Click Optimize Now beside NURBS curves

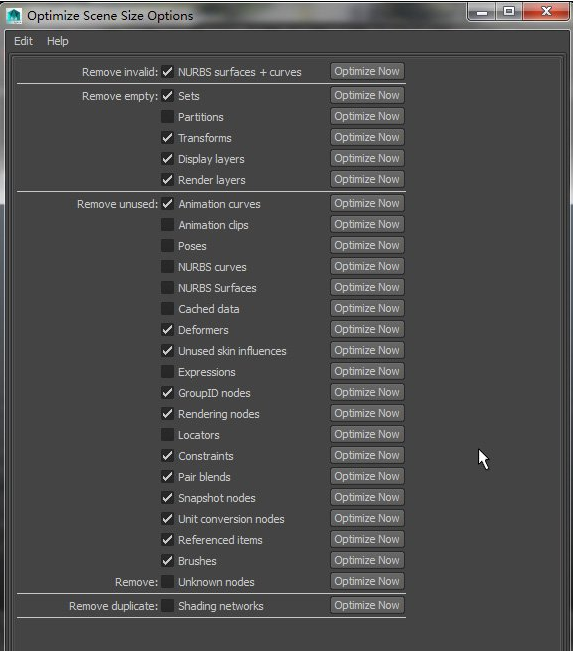click(367, 266)
